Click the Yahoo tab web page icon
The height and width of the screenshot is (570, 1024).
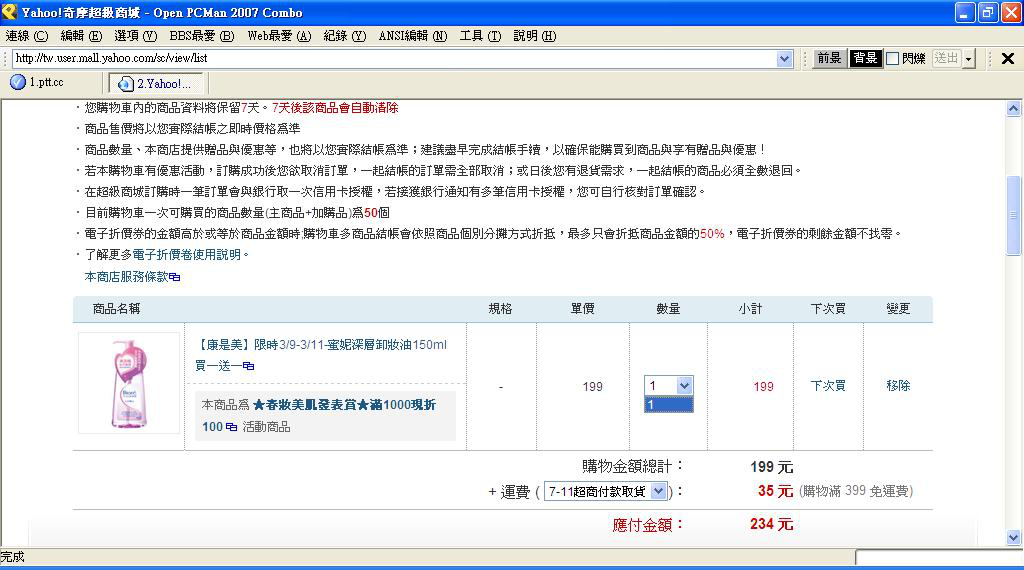pyautogui.click(x=125, y=84)
